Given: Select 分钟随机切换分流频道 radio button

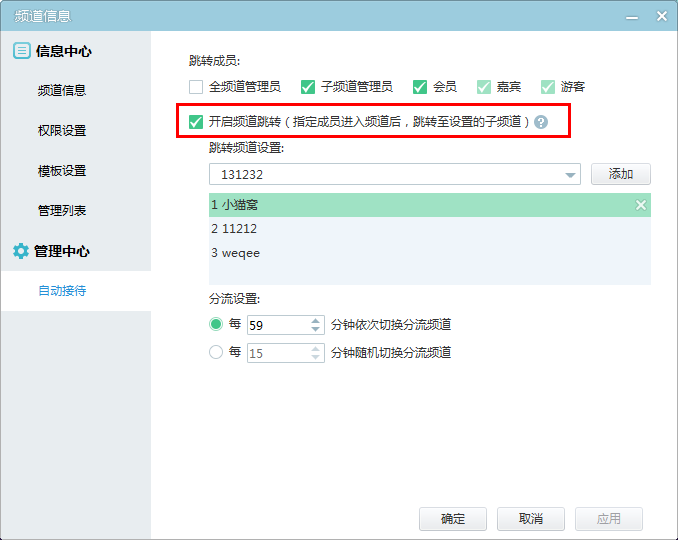Looking at the screenshot, I should pyautogui.click(x=216, y=352).
